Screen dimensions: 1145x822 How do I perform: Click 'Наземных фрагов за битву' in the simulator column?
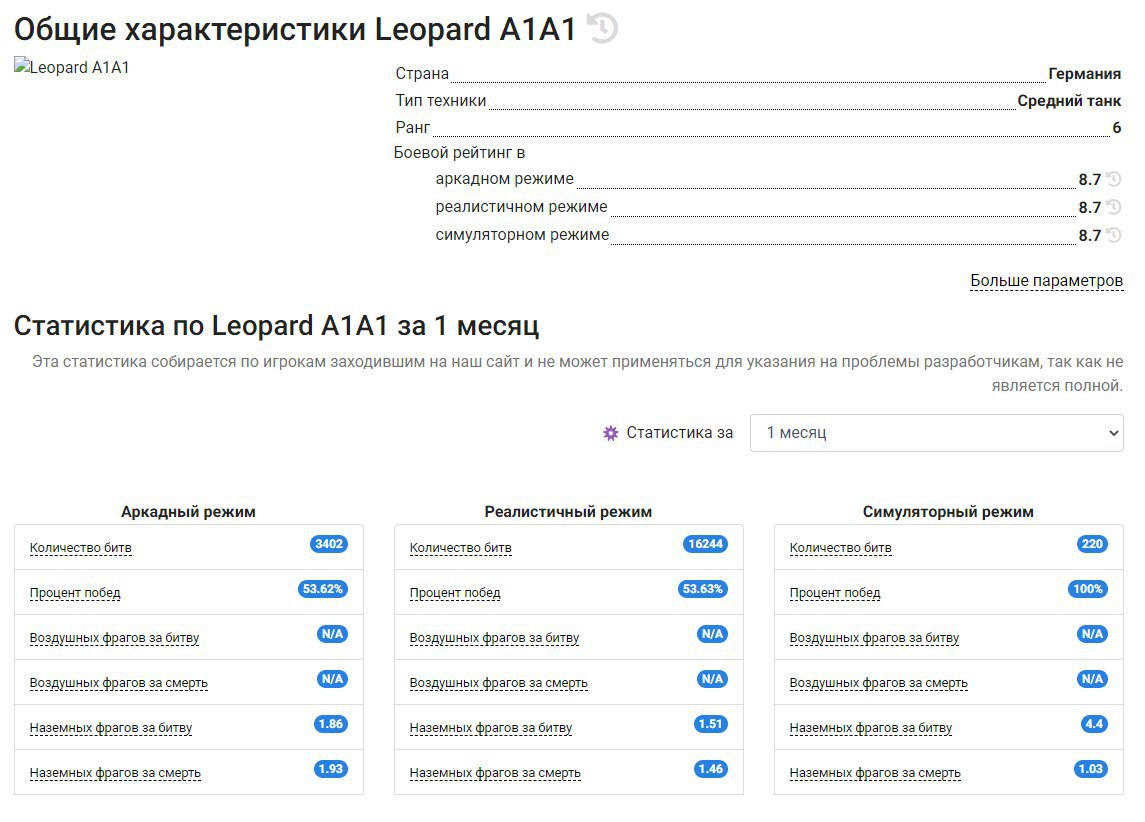[870, 728]
